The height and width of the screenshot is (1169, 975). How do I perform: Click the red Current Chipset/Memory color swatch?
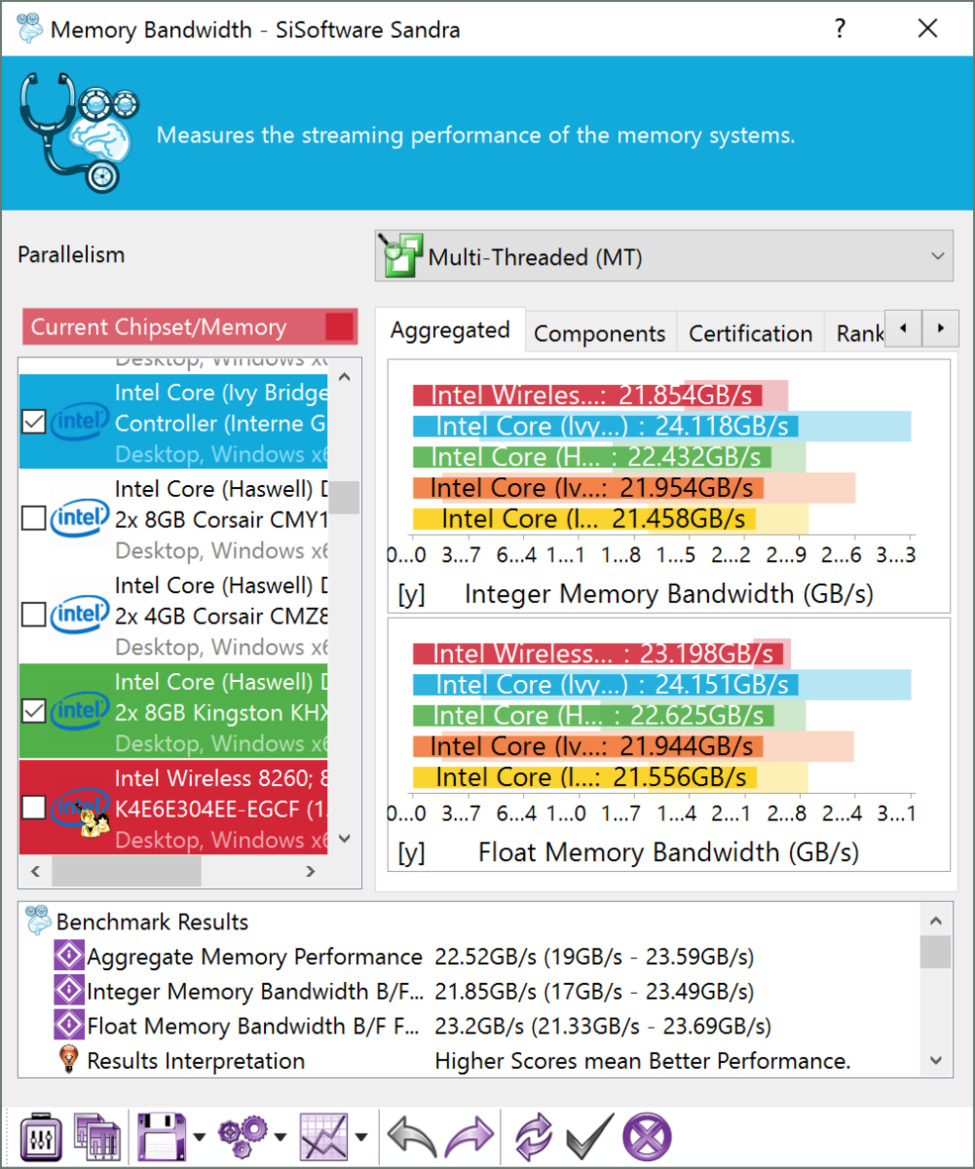pos(339,327)
